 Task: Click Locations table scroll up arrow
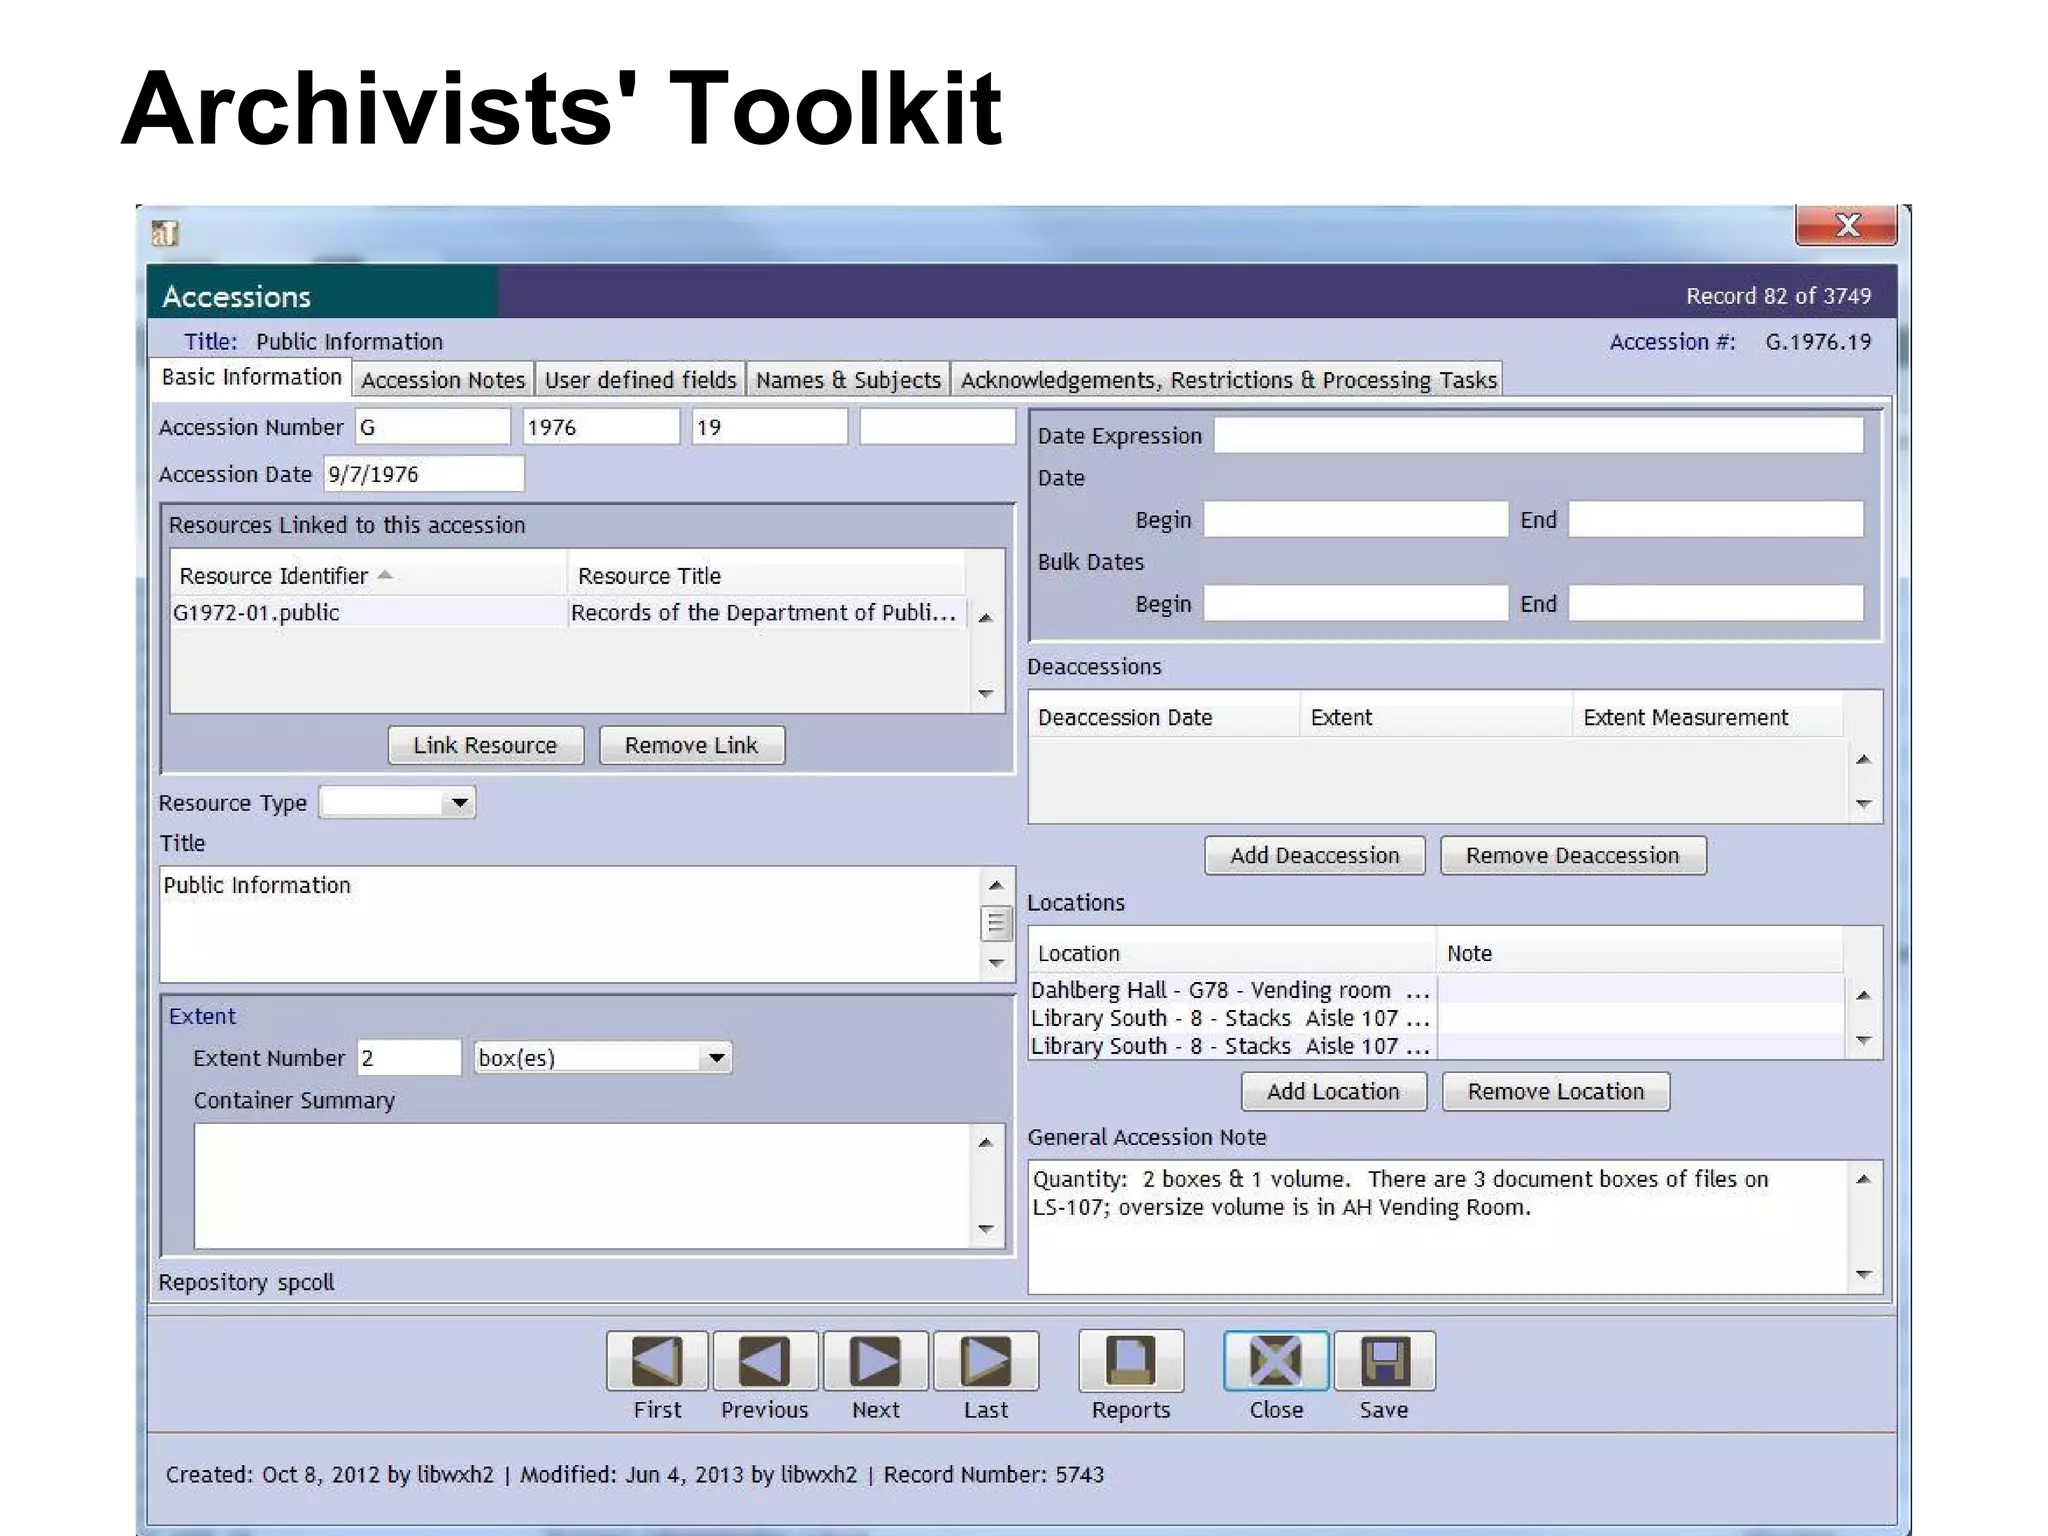tap(1863, 995)
